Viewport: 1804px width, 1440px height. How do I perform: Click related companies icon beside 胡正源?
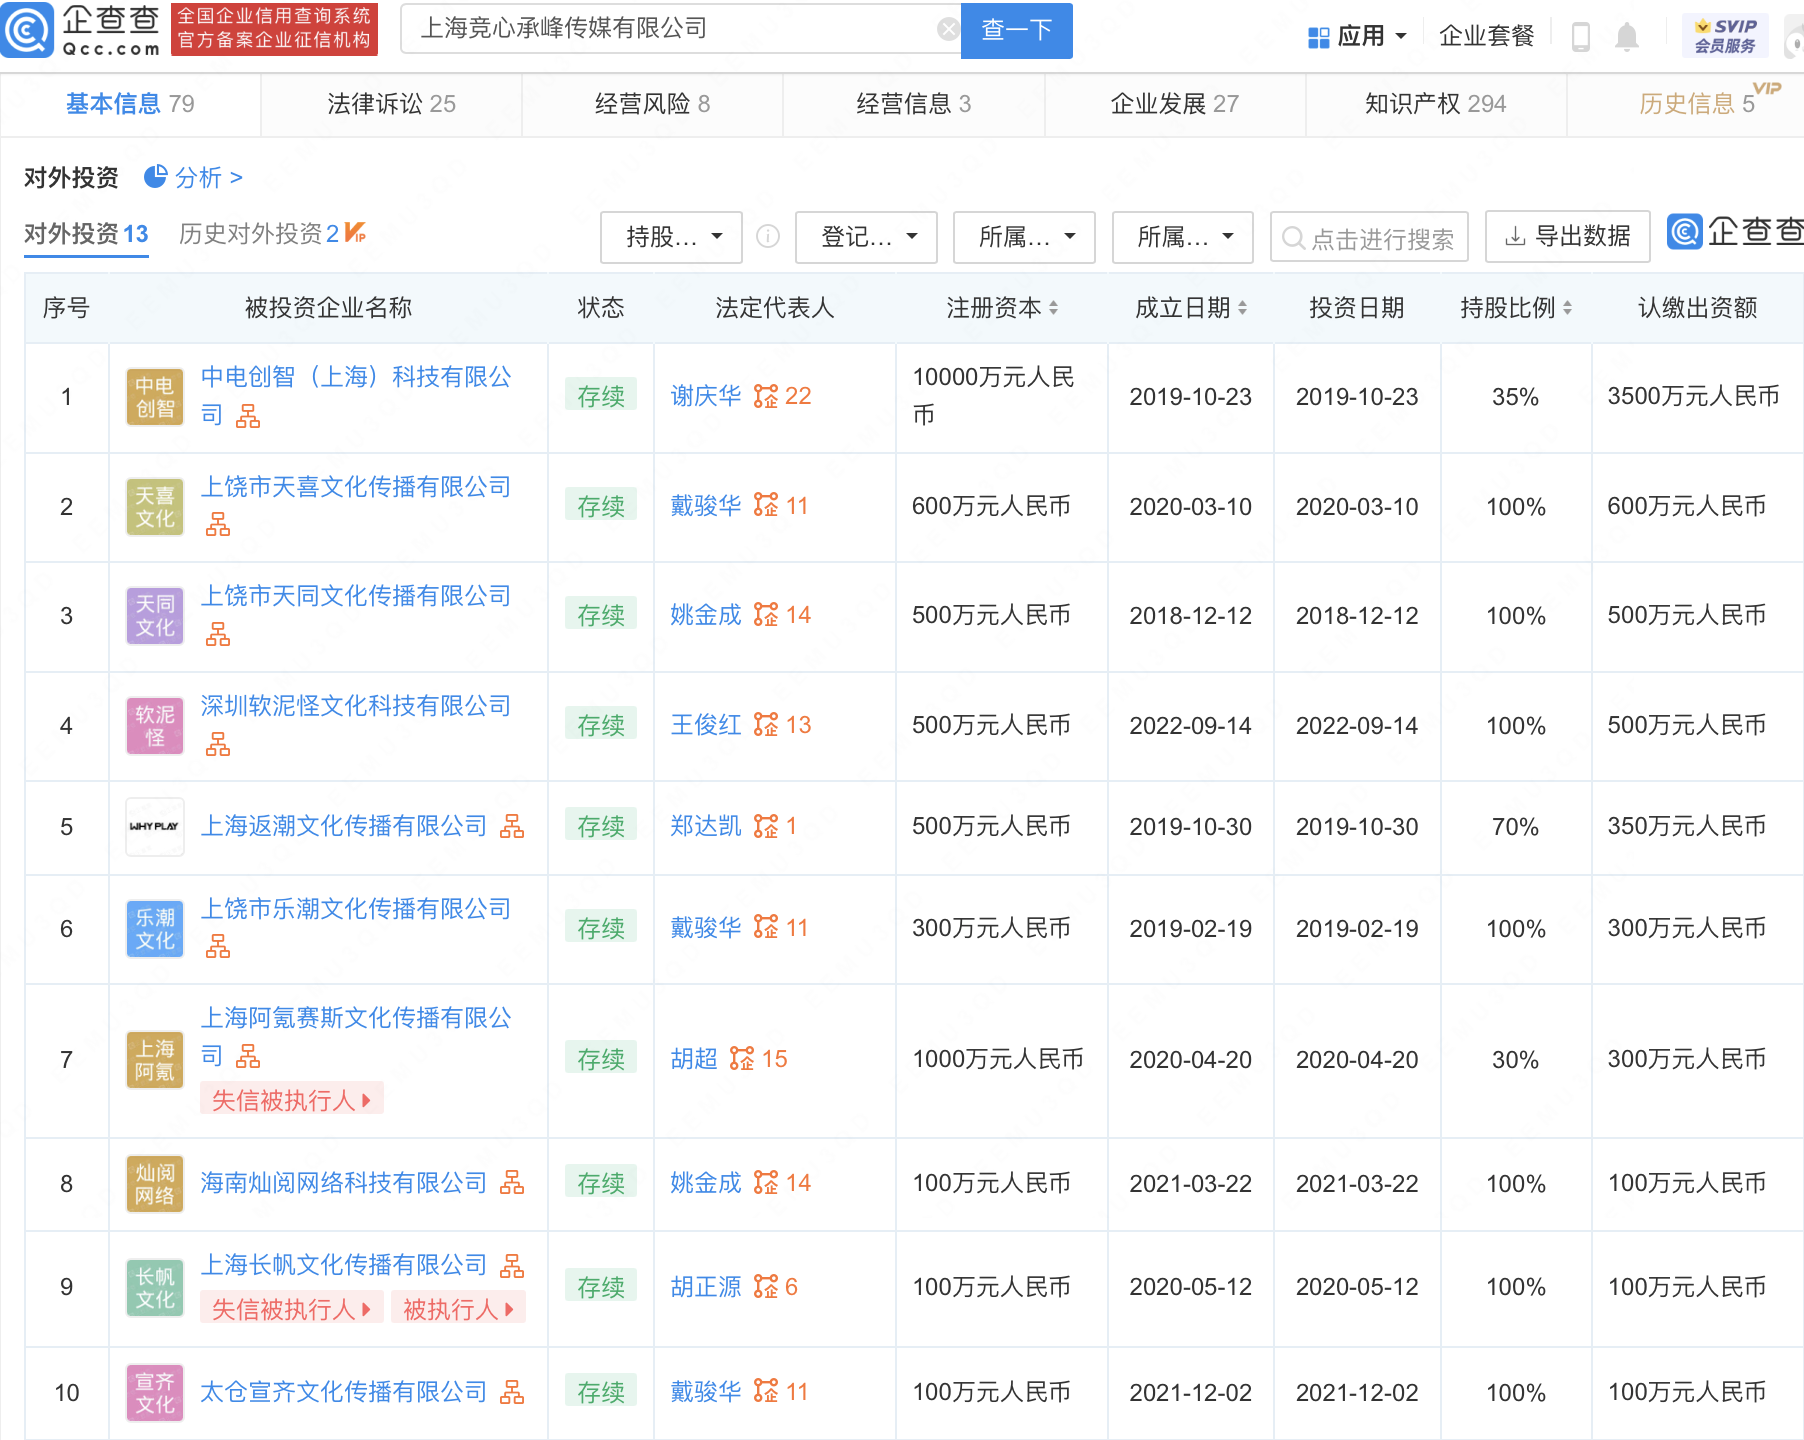click(766, 1287)
